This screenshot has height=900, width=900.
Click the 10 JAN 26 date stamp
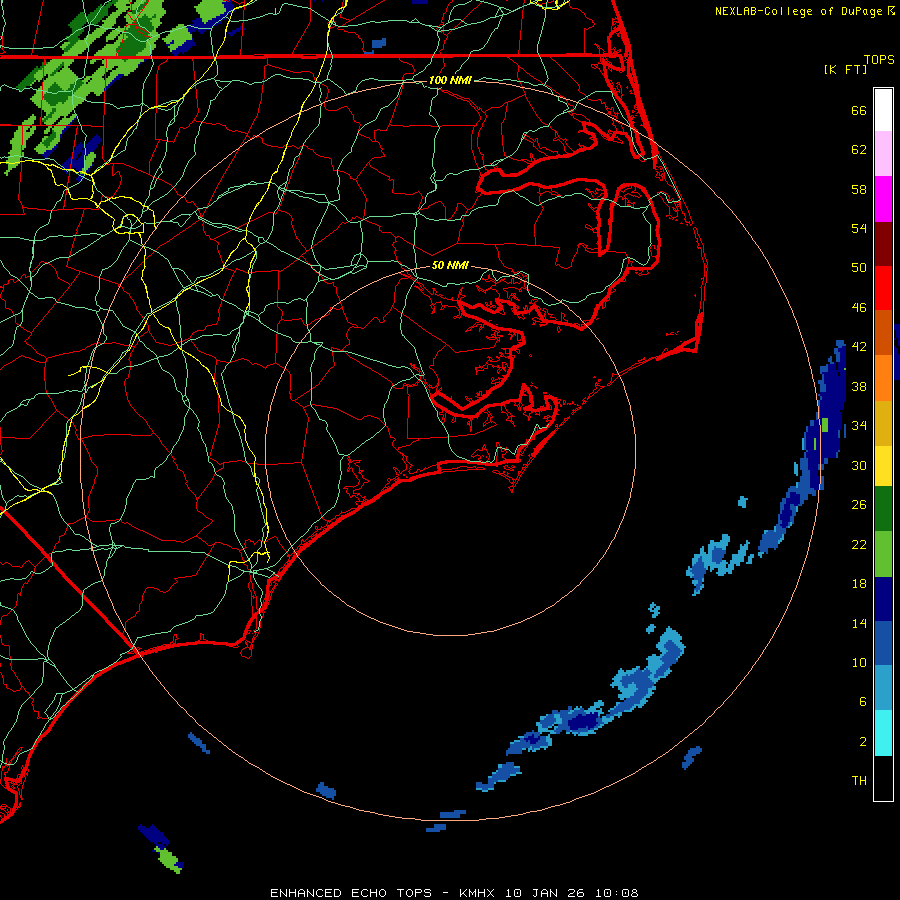[546, 893]
